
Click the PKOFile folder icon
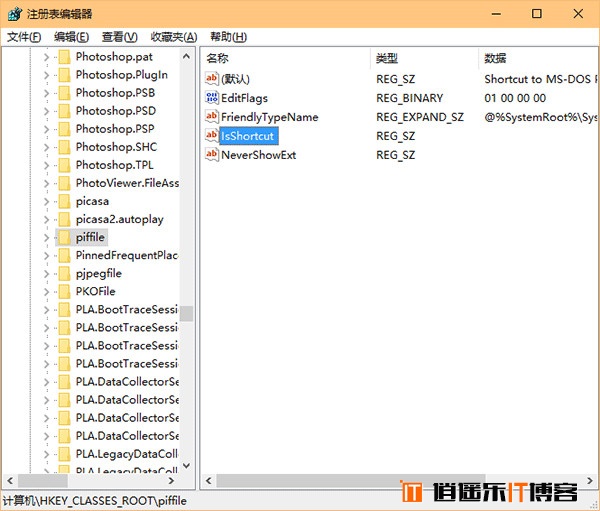64,291
